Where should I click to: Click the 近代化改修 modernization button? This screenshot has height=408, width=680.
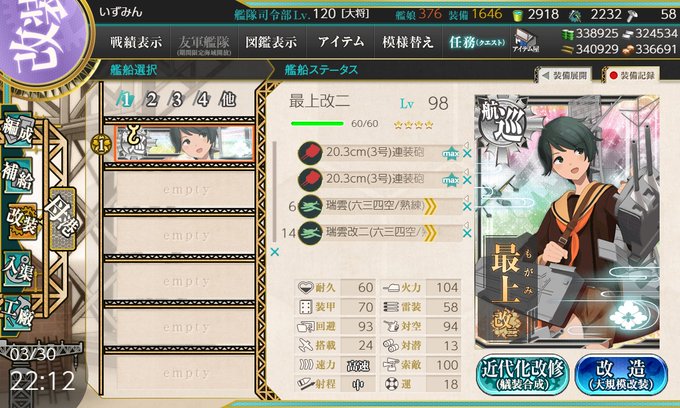point(523,375)
